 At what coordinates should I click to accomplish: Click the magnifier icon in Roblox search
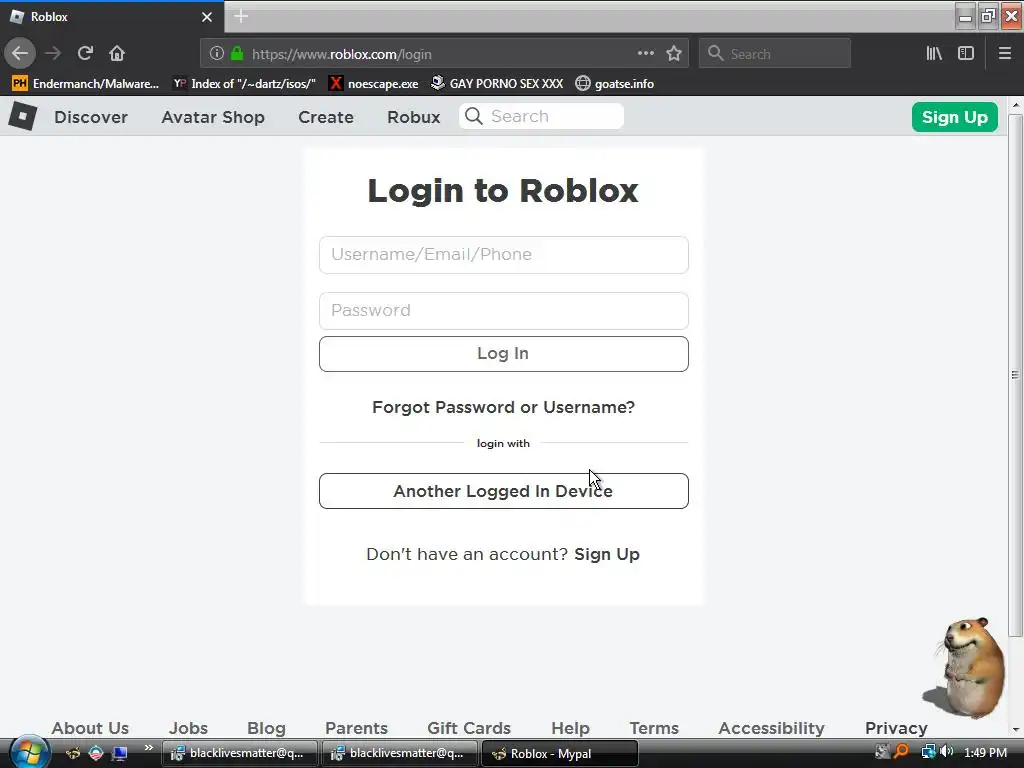point(474,116)
